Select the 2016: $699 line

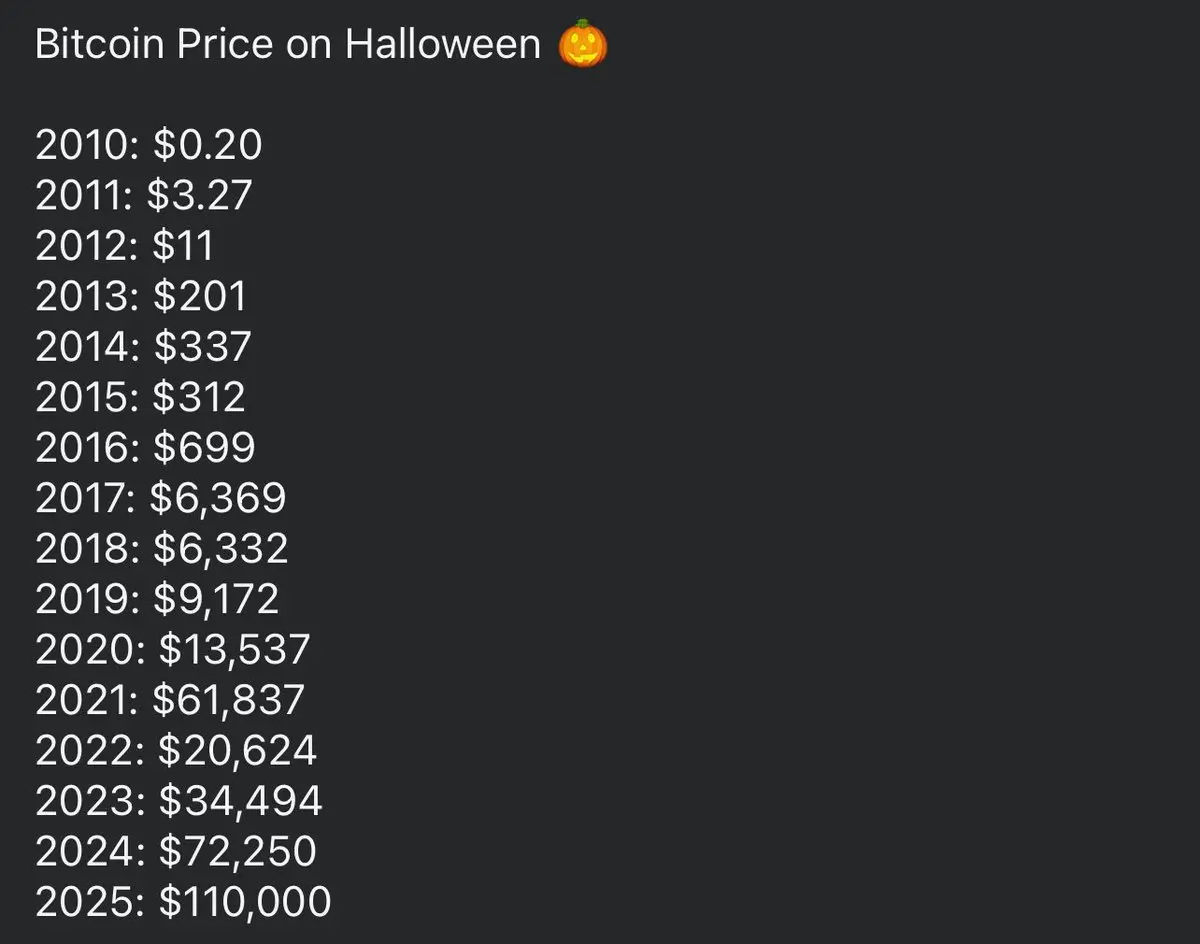pos(146,447)
